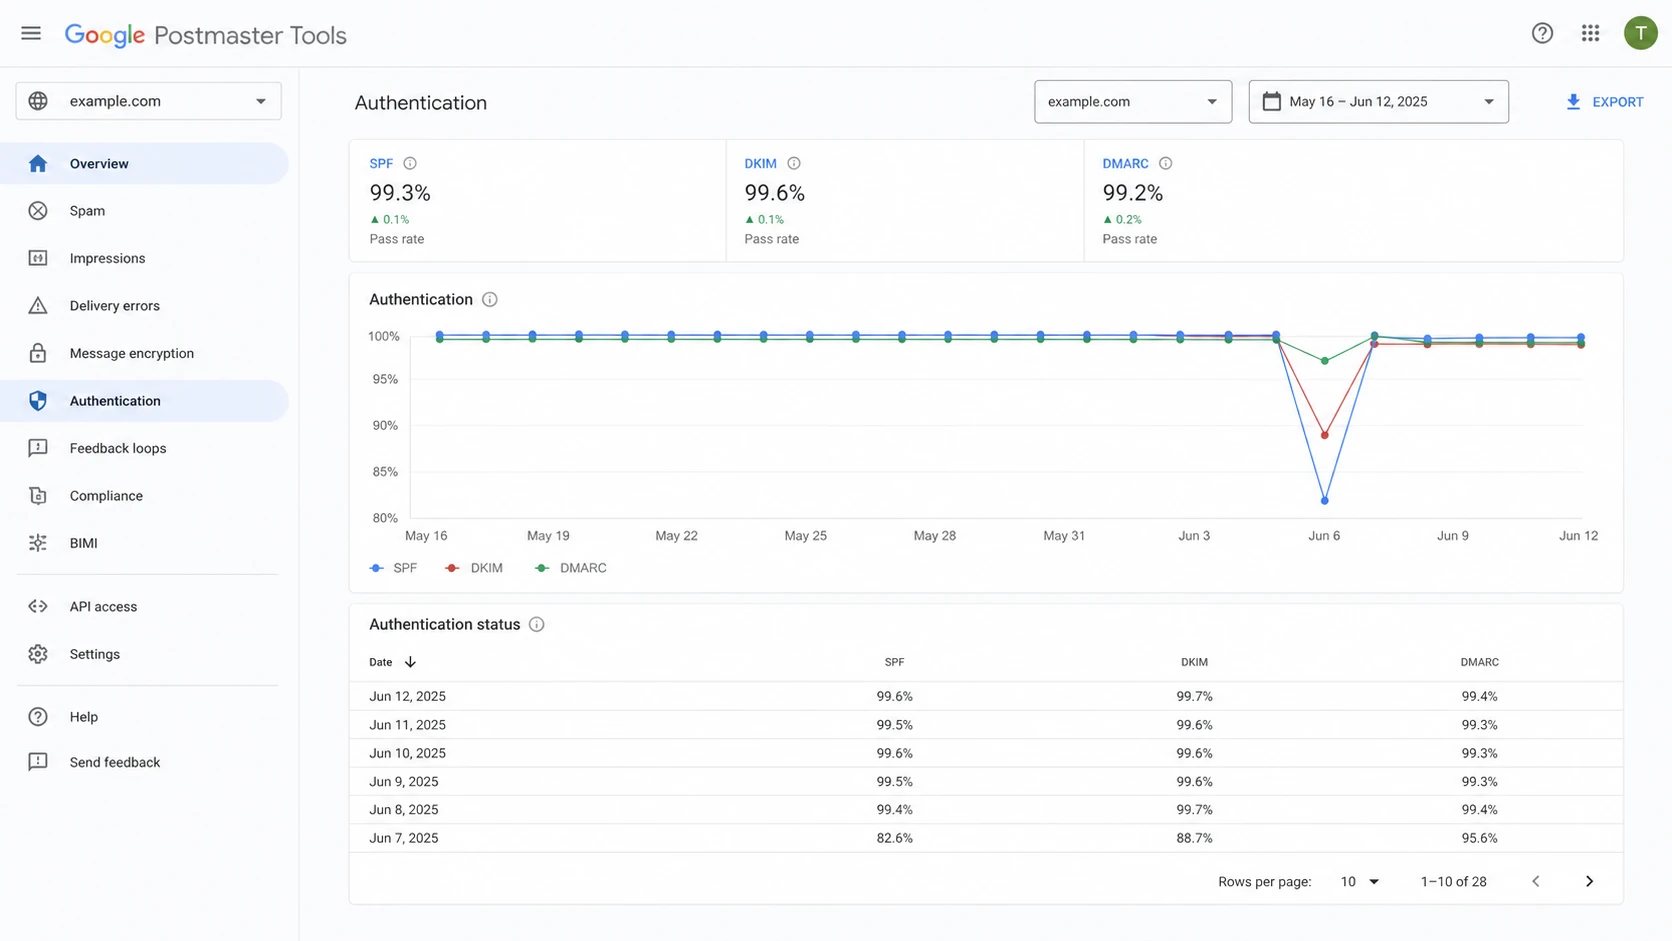
Task: Click the Settings gear icon
Action: pos(38,654)
